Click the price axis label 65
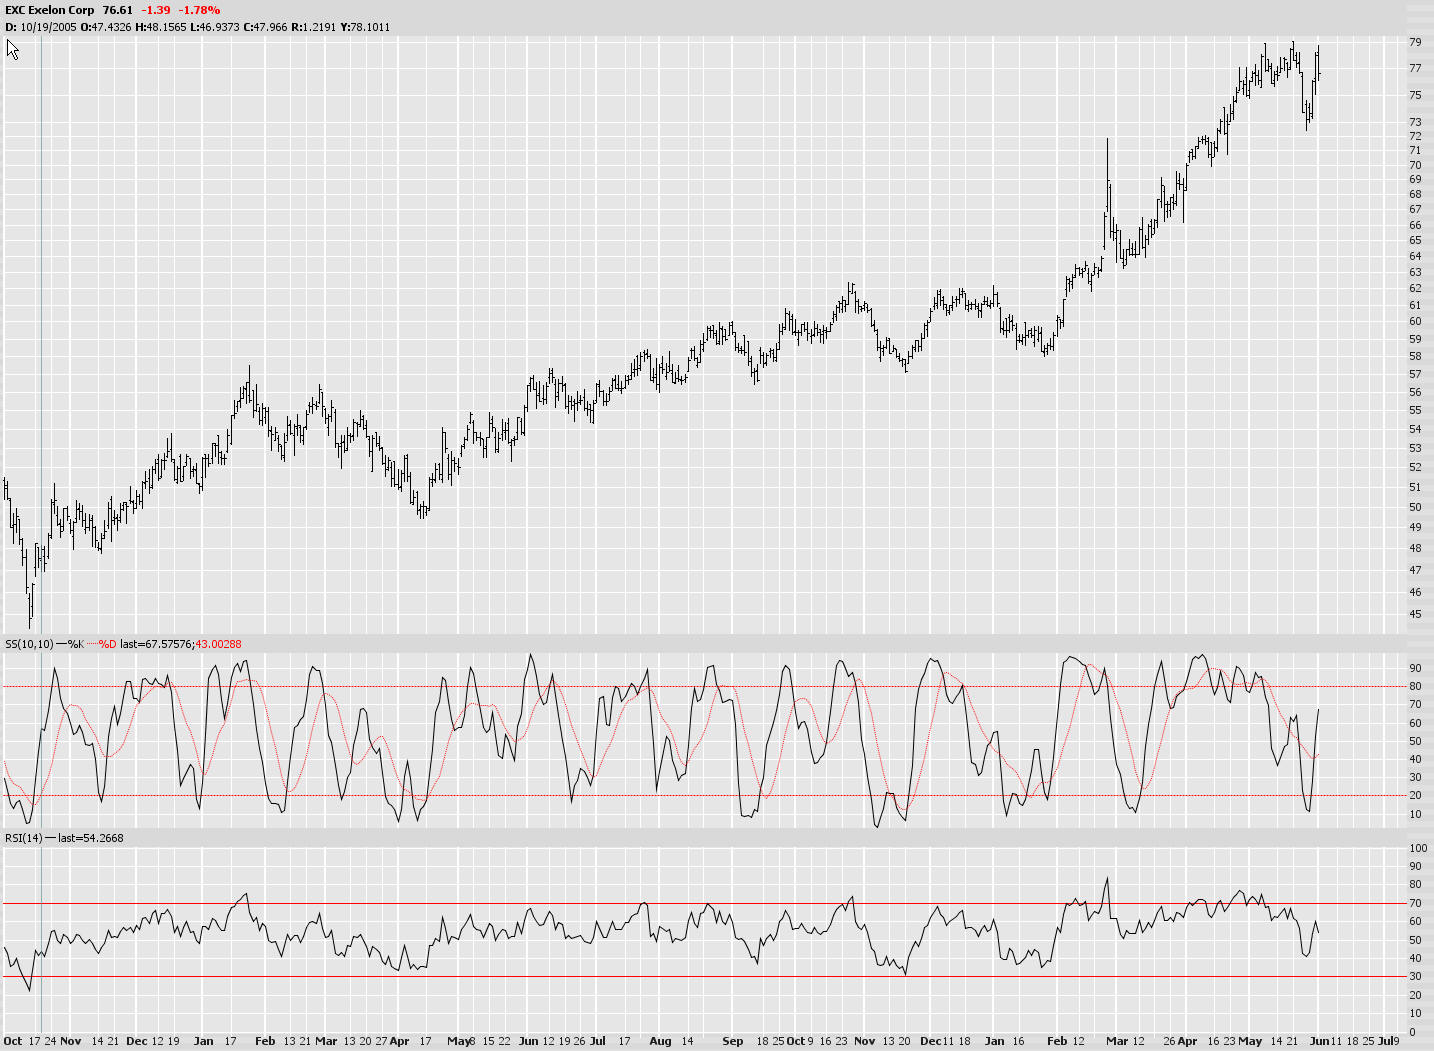 pyautogui.click(x=1415, y=240)
